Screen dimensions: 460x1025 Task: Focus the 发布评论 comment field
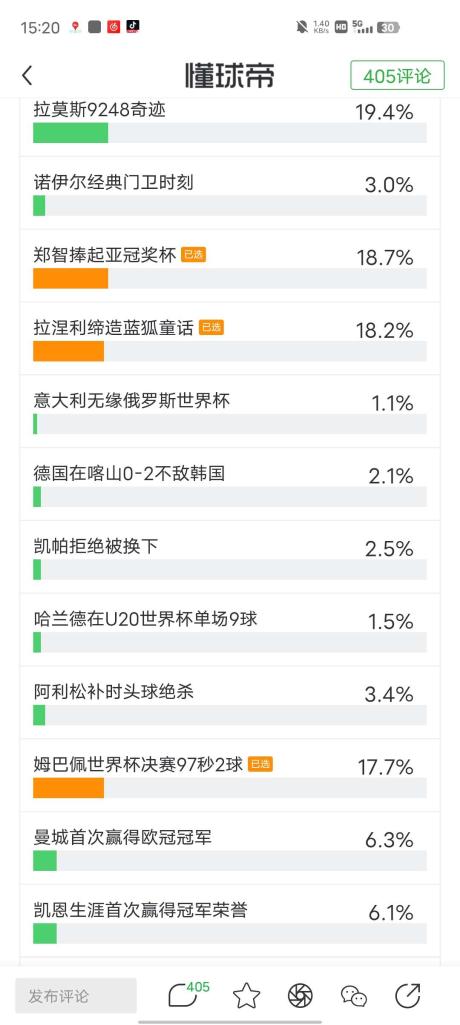[x=76, y=996]
